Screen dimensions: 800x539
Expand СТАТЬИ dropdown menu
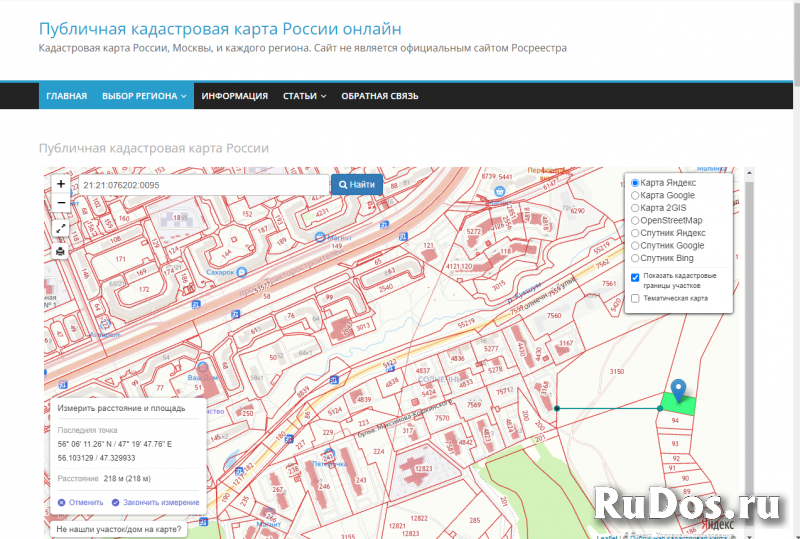click(x=305, y=96)
